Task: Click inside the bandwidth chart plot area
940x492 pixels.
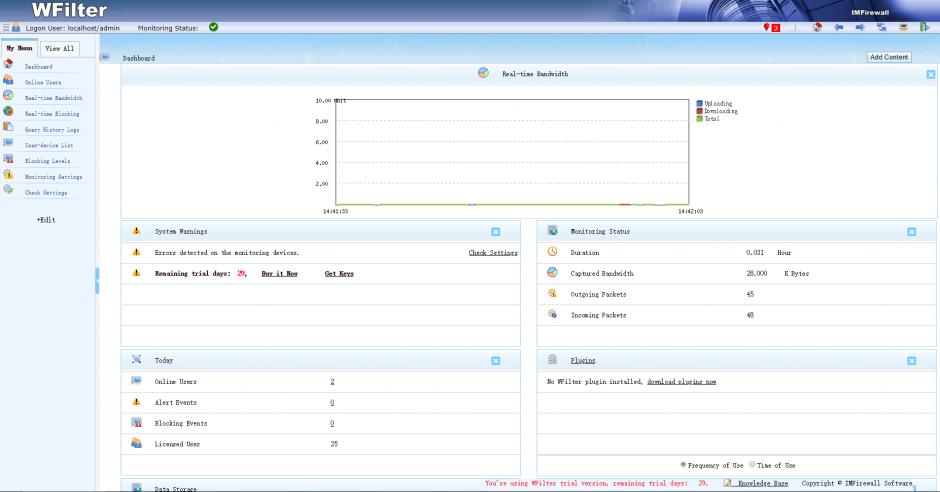Action: point(512,152)
